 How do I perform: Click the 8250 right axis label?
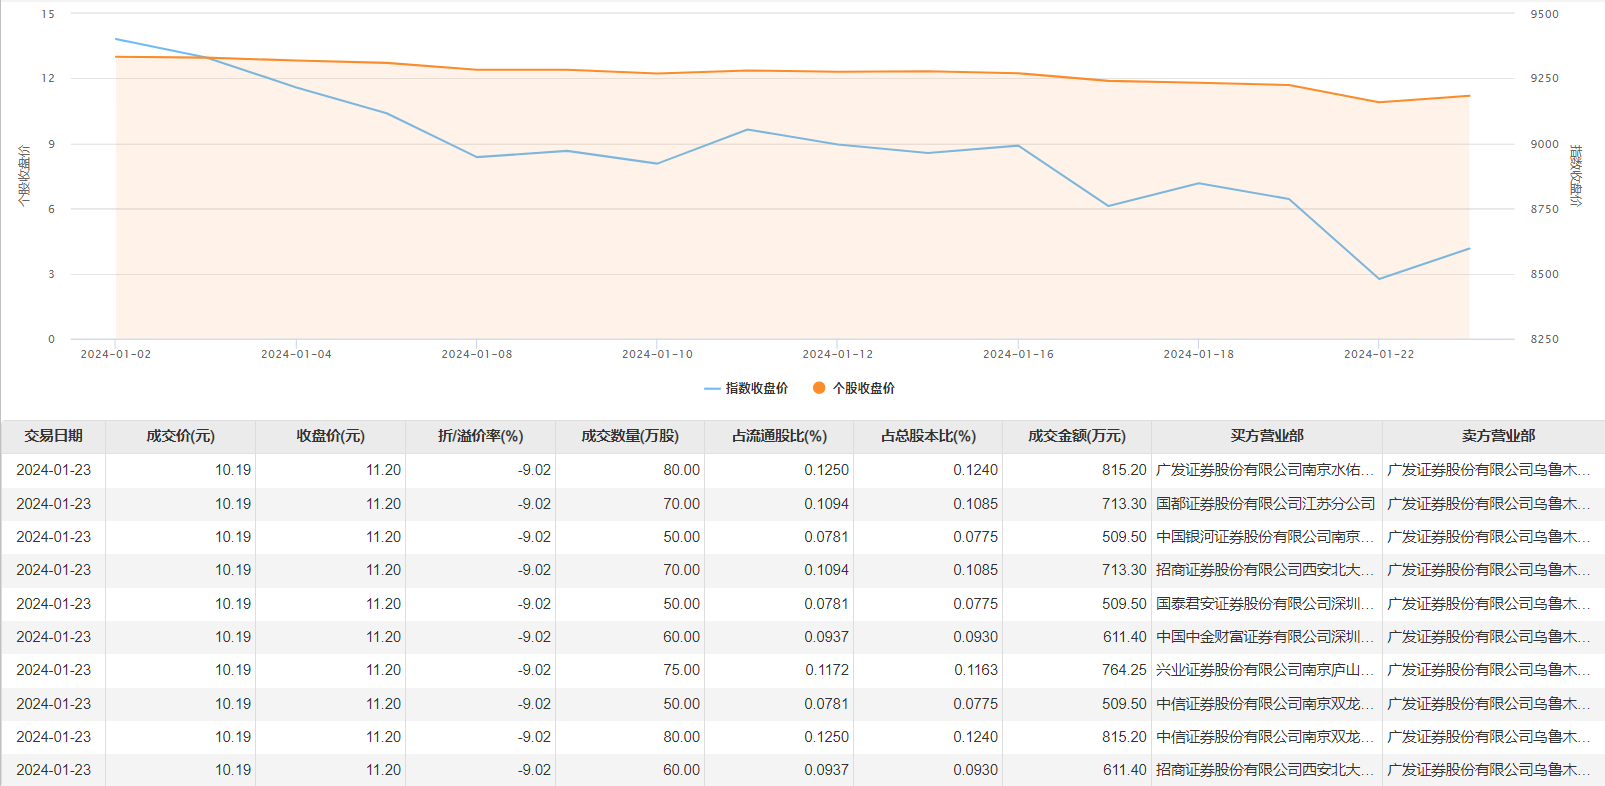(1544, 339)
